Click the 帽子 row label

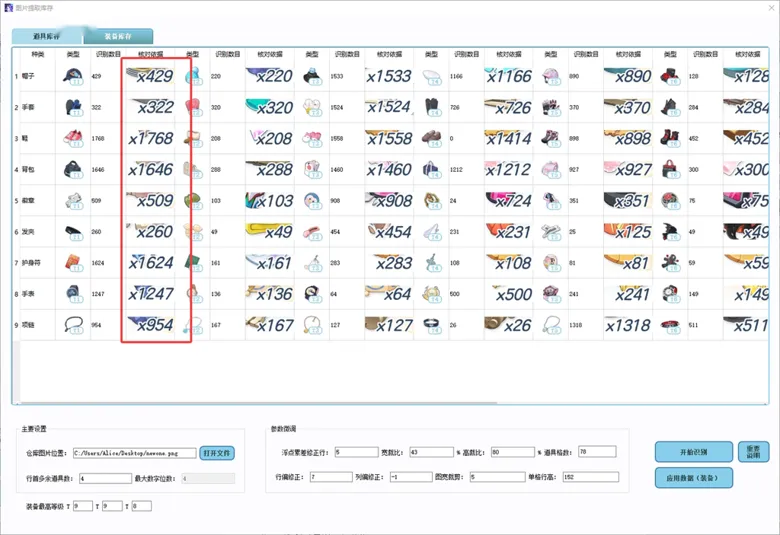pos(28,76)
